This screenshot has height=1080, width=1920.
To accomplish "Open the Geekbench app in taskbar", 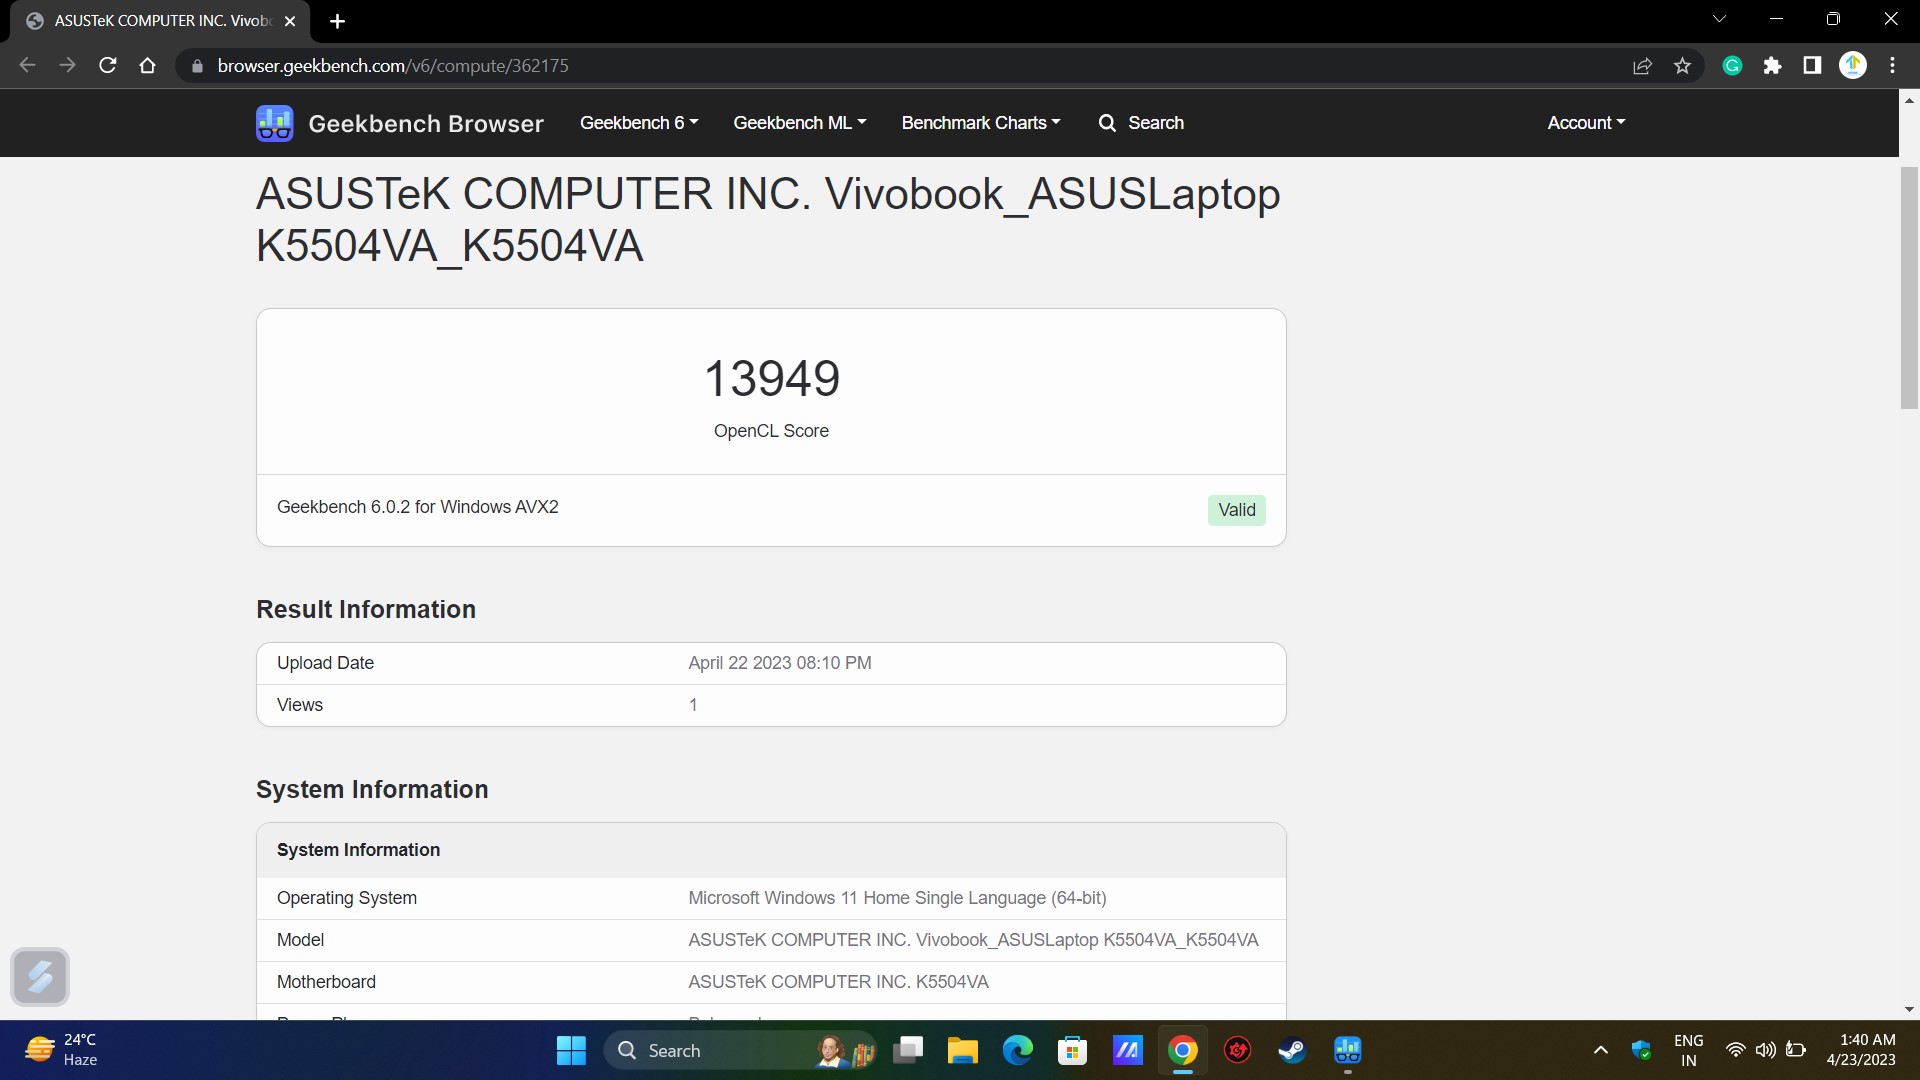I will click(1348, 1050).
